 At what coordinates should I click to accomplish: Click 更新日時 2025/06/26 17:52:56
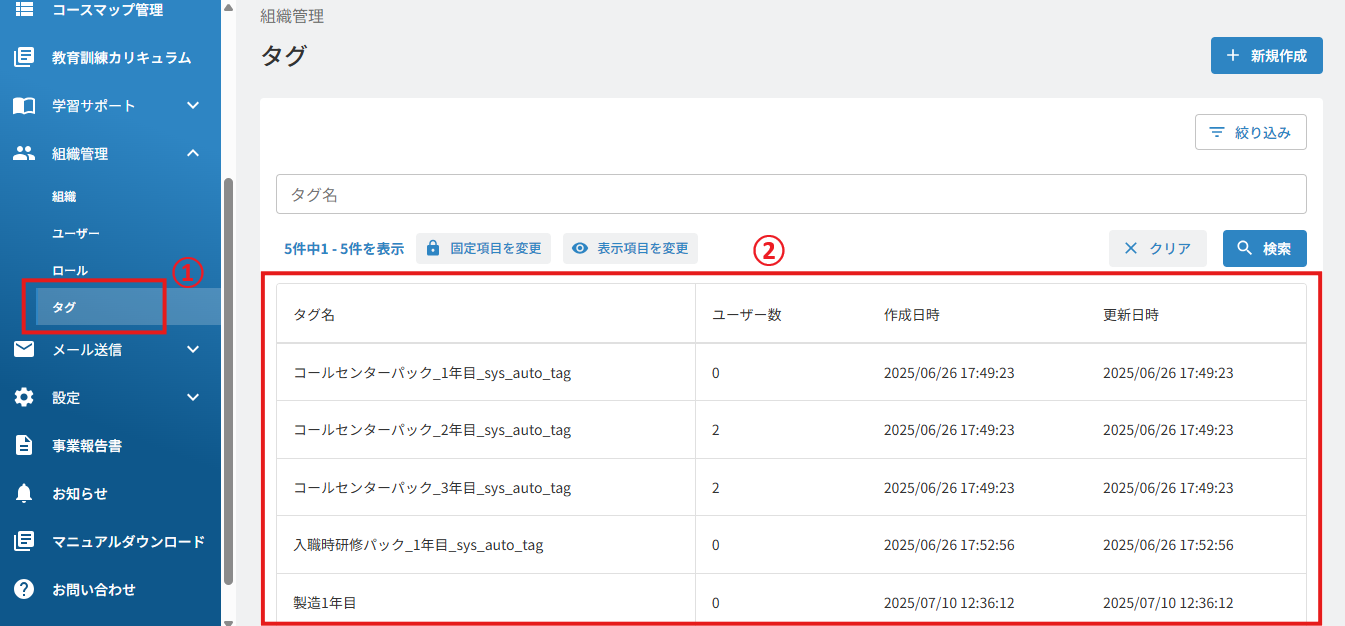click(1168, 545)
